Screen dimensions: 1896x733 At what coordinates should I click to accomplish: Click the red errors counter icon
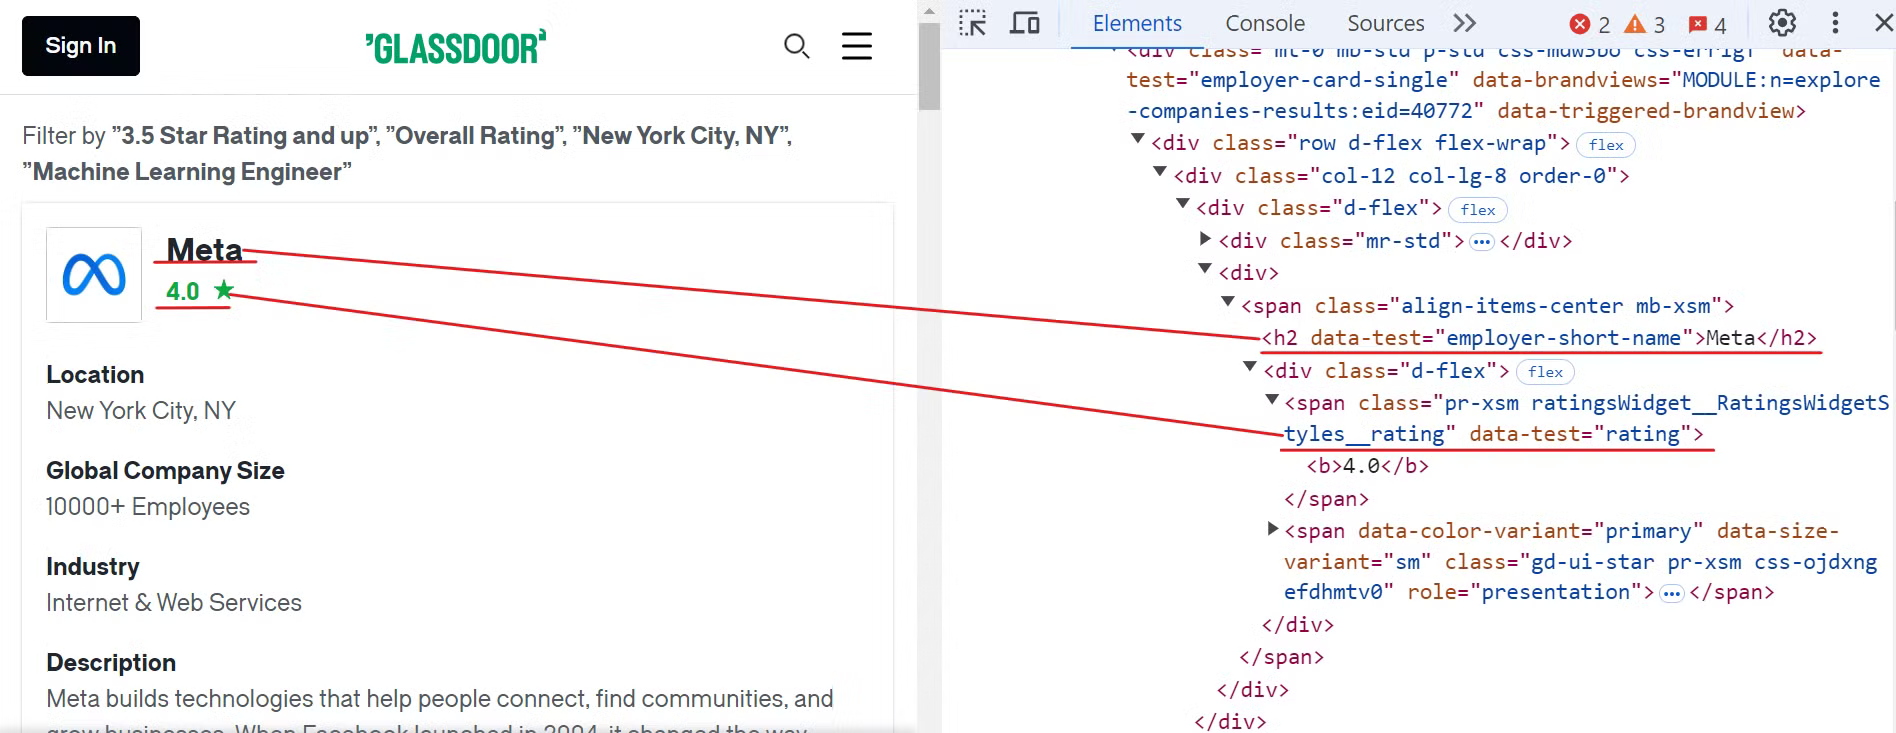point(1580,24)
